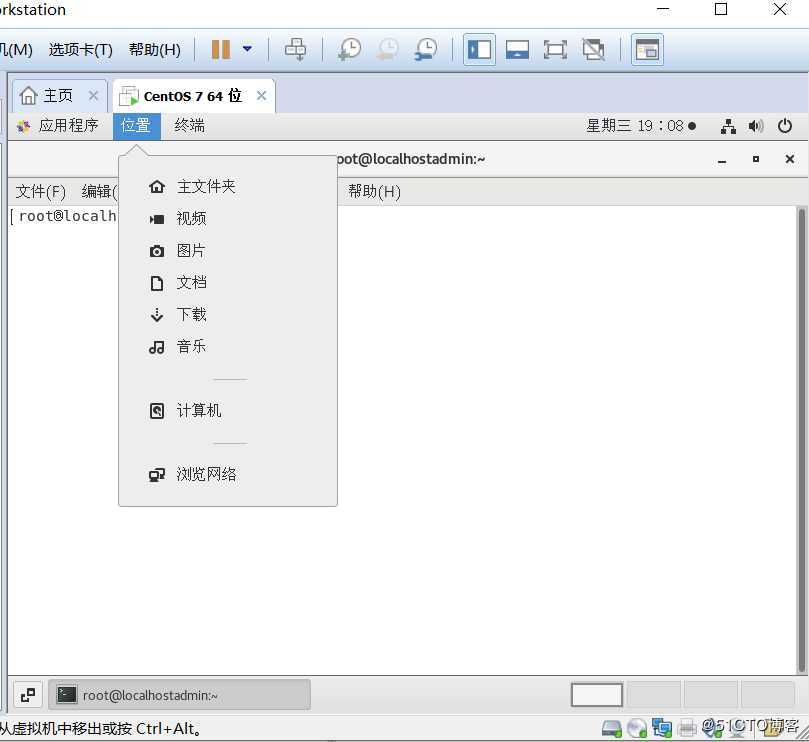Open the 终端 panel menu
Viewport: 809px width, 742px height.
coord(189,125)
